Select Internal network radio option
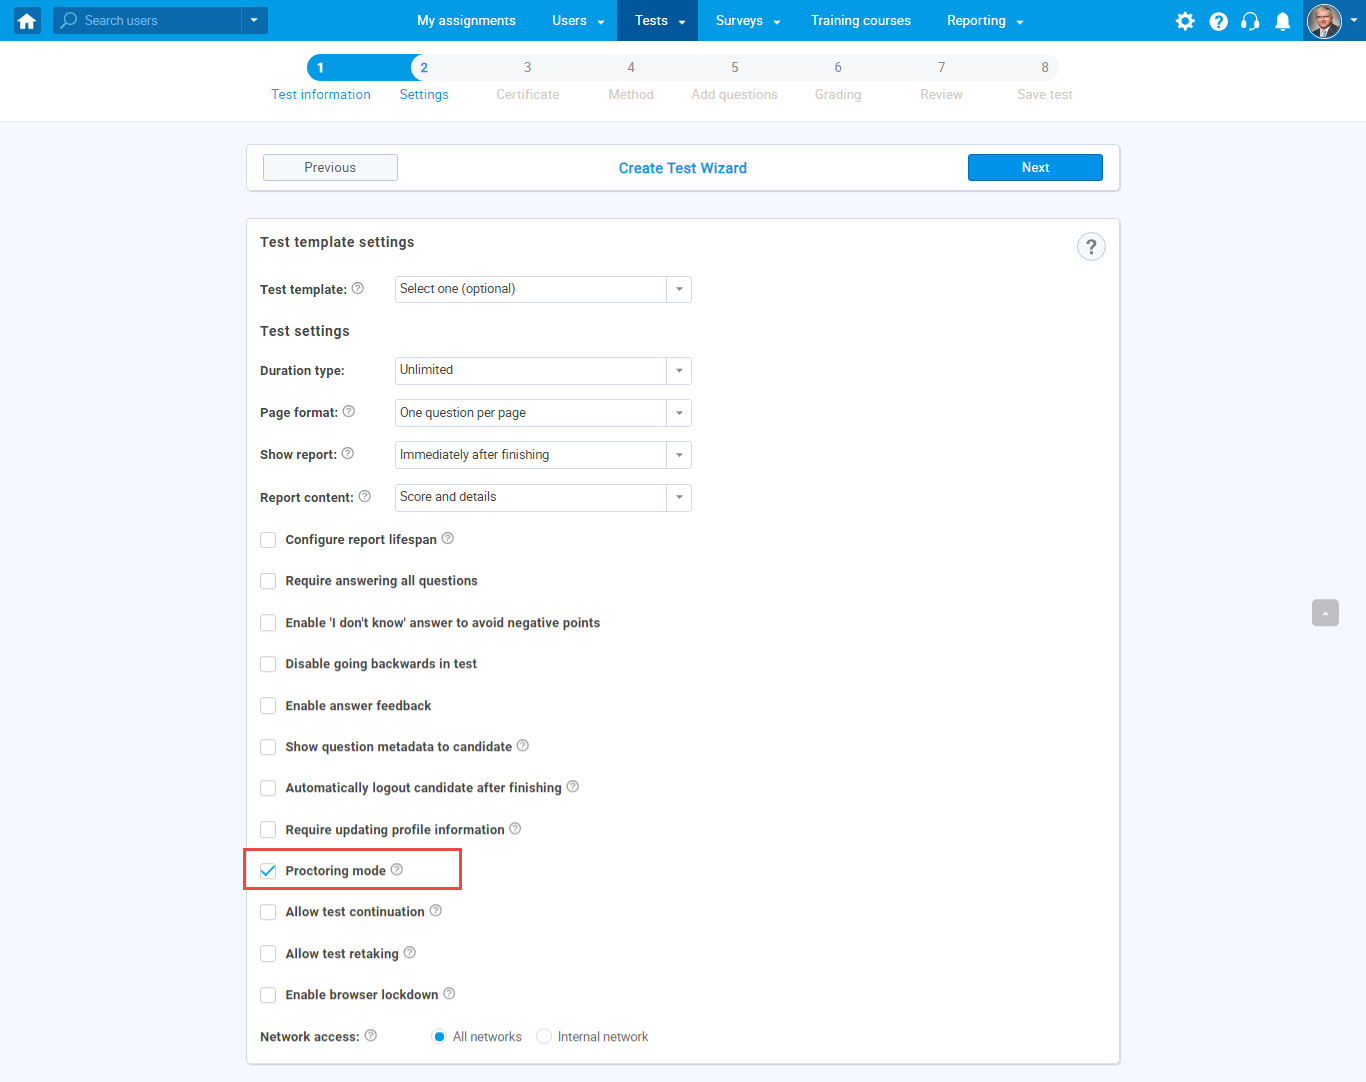Viewport: 1366px width, 1082px height. coord(544,1037)
